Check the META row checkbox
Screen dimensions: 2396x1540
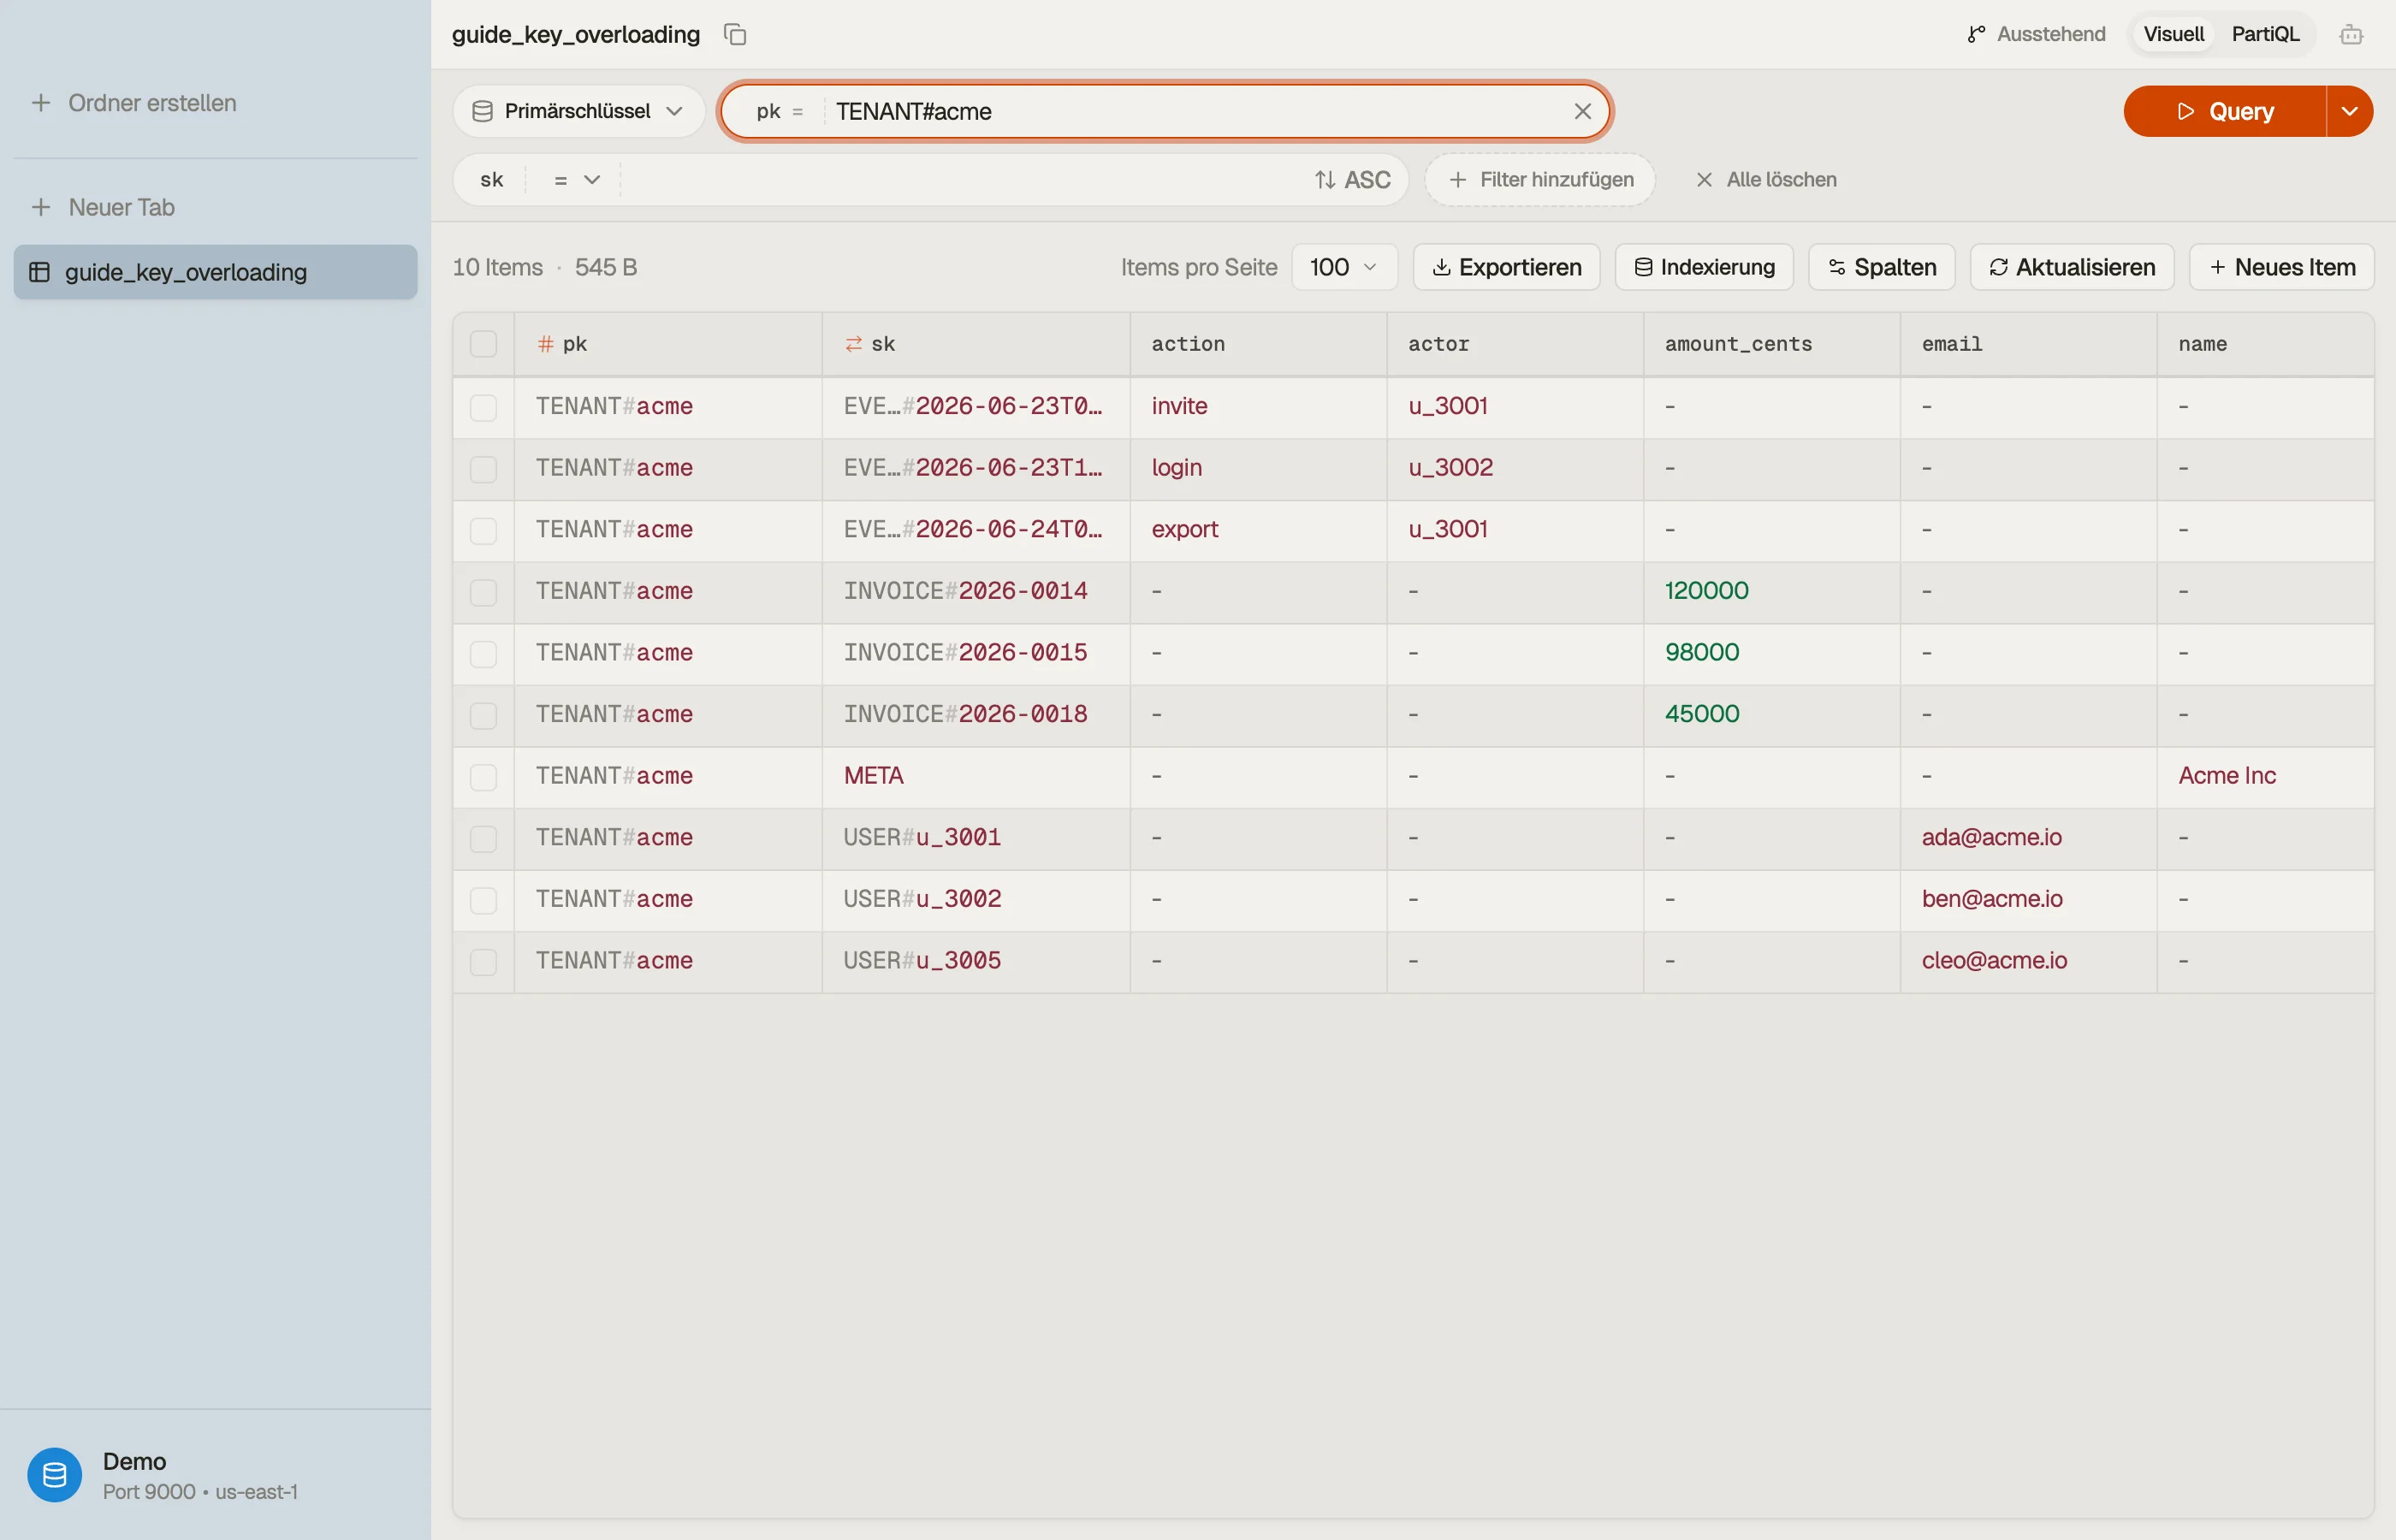pyautogui.click(x=484, y=777)
